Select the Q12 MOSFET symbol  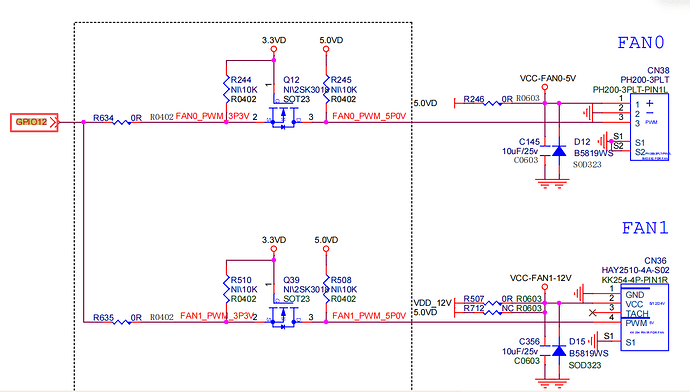click(x=283, y=117)
